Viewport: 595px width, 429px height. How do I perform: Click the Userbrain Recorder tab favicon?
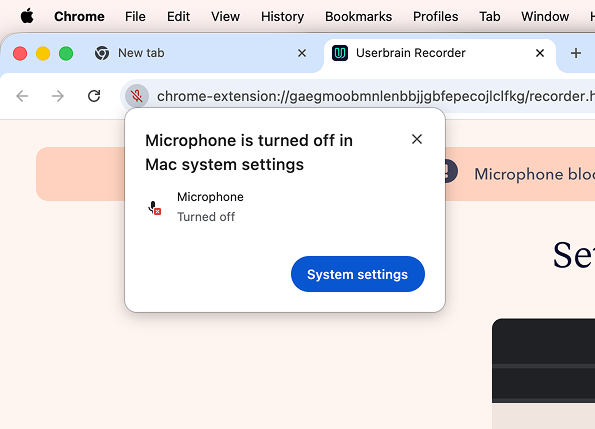pos(340,53)
